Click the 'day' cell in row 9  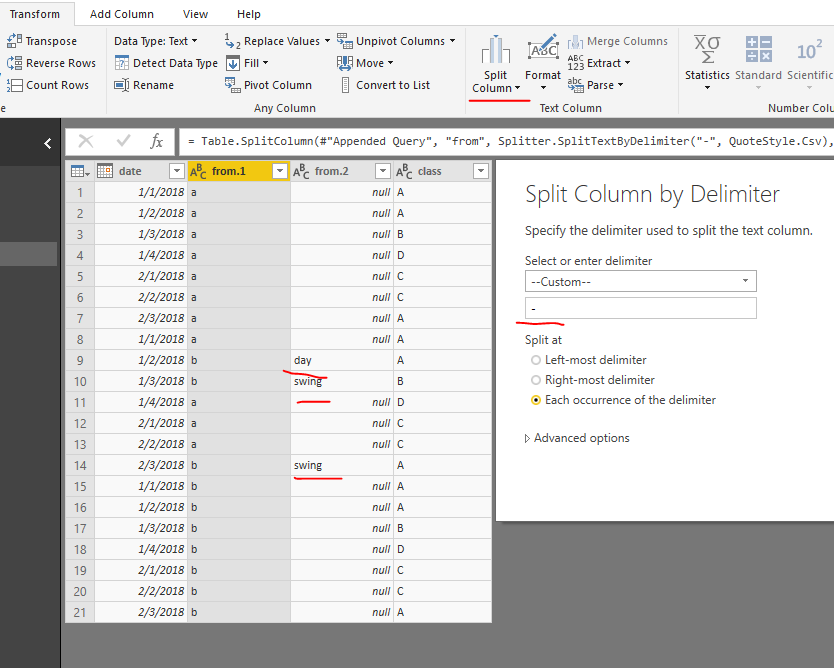341,361
